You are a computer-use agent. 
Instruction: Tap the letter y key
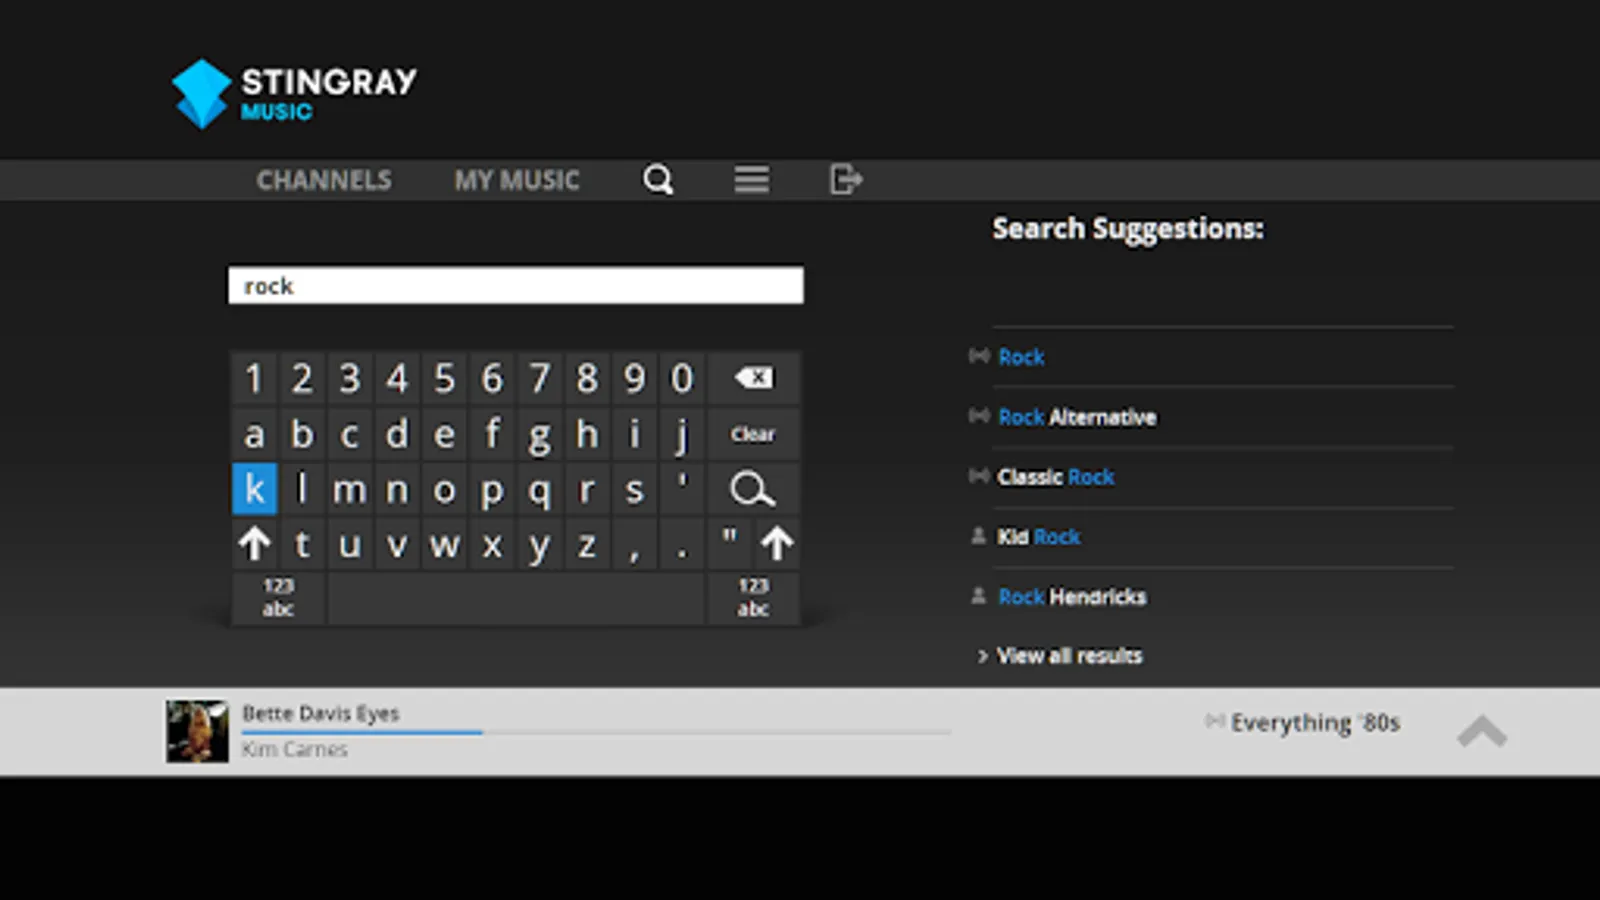pyautogui.click(x=540, y=544)
